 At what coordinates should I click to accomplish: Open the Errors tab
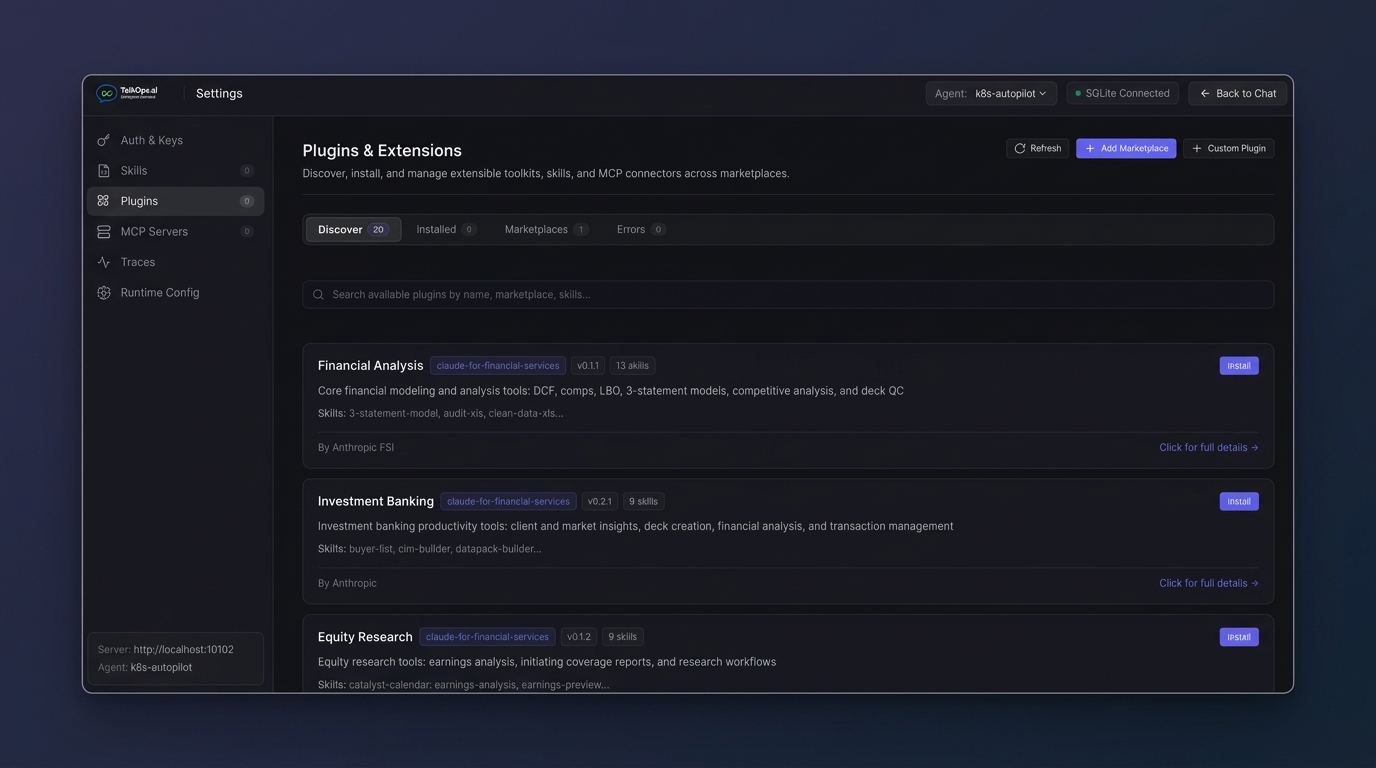point(641,229)
